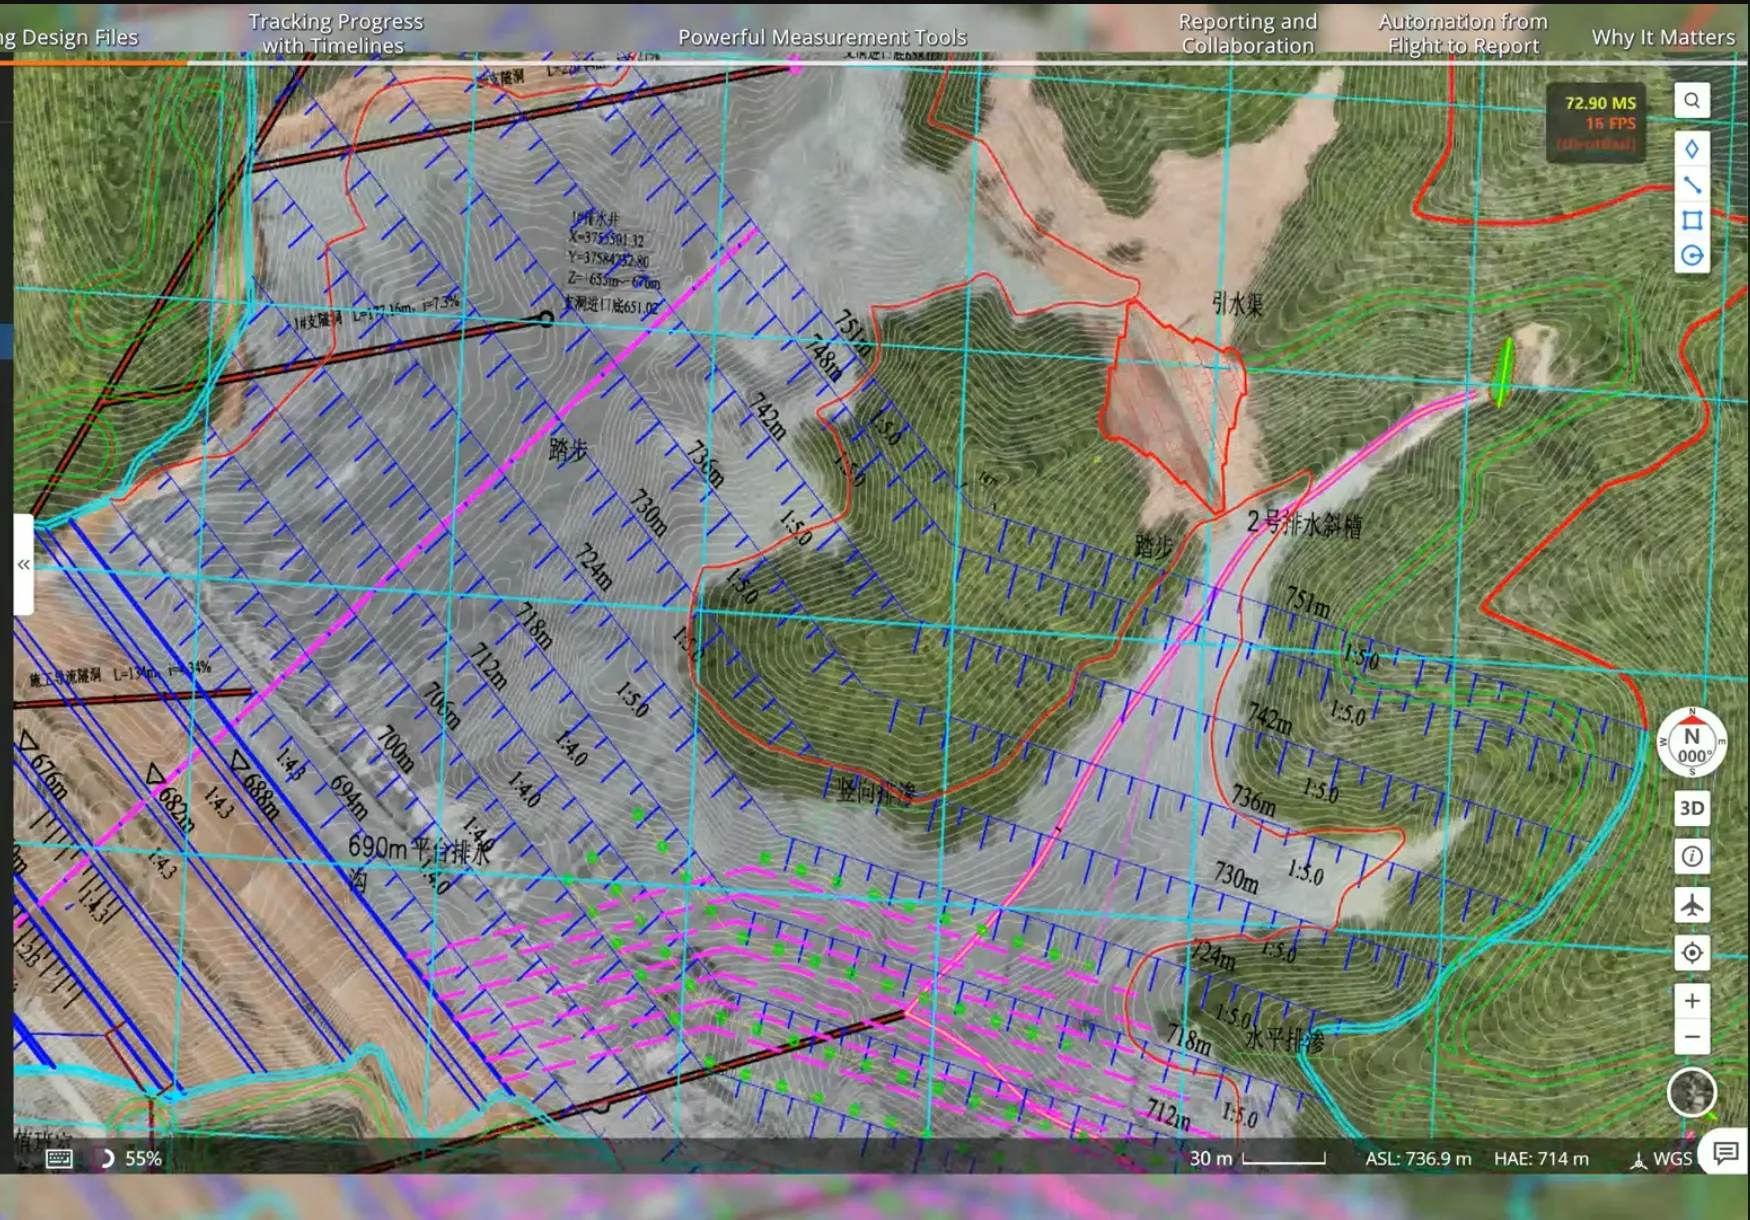The image size is (1750, 1220).
Task: Open the info panel icon
Action: [x=1691, y=856]
